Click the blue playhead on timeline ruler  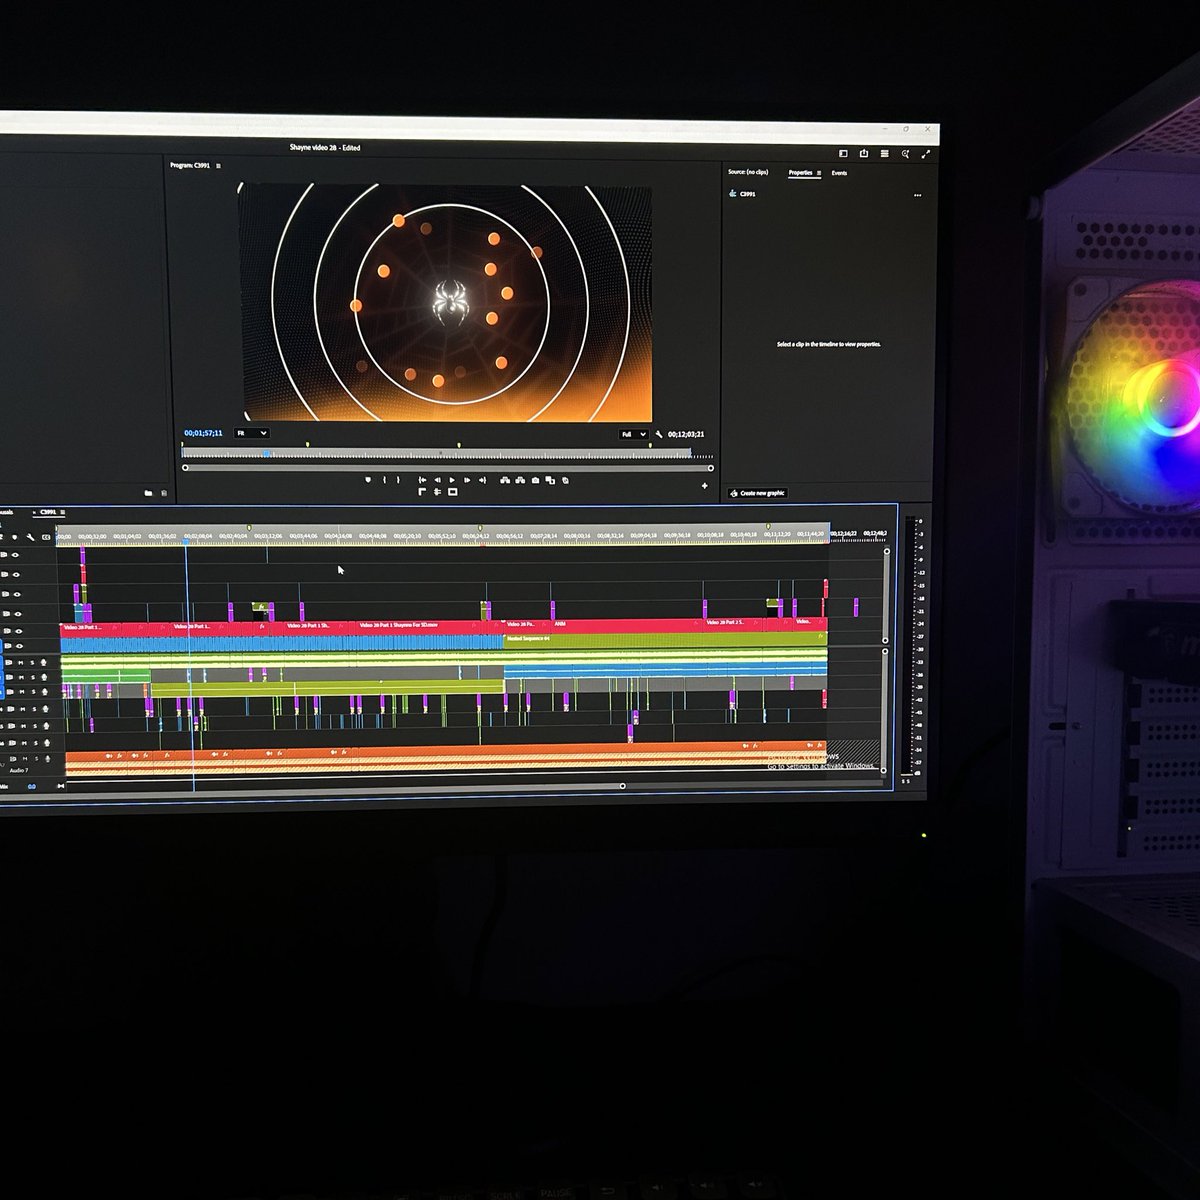[x=185, y=541]
